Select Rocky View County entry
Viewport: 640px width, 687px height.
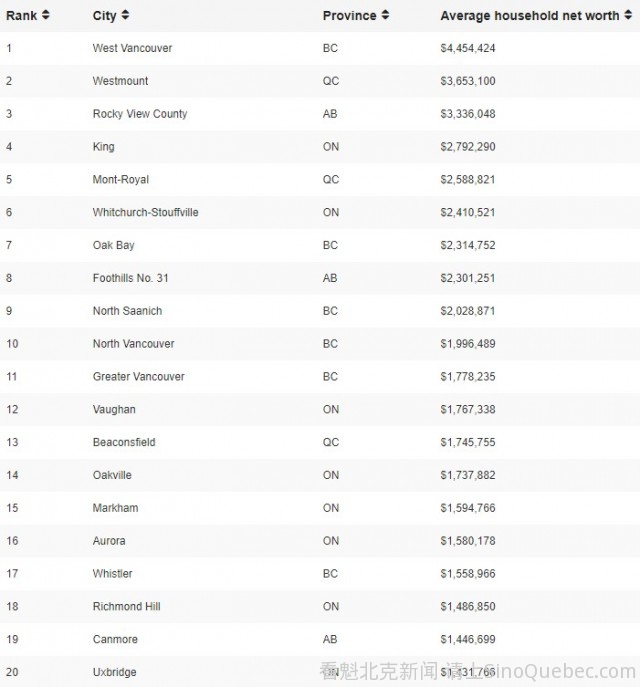(140, 114)
